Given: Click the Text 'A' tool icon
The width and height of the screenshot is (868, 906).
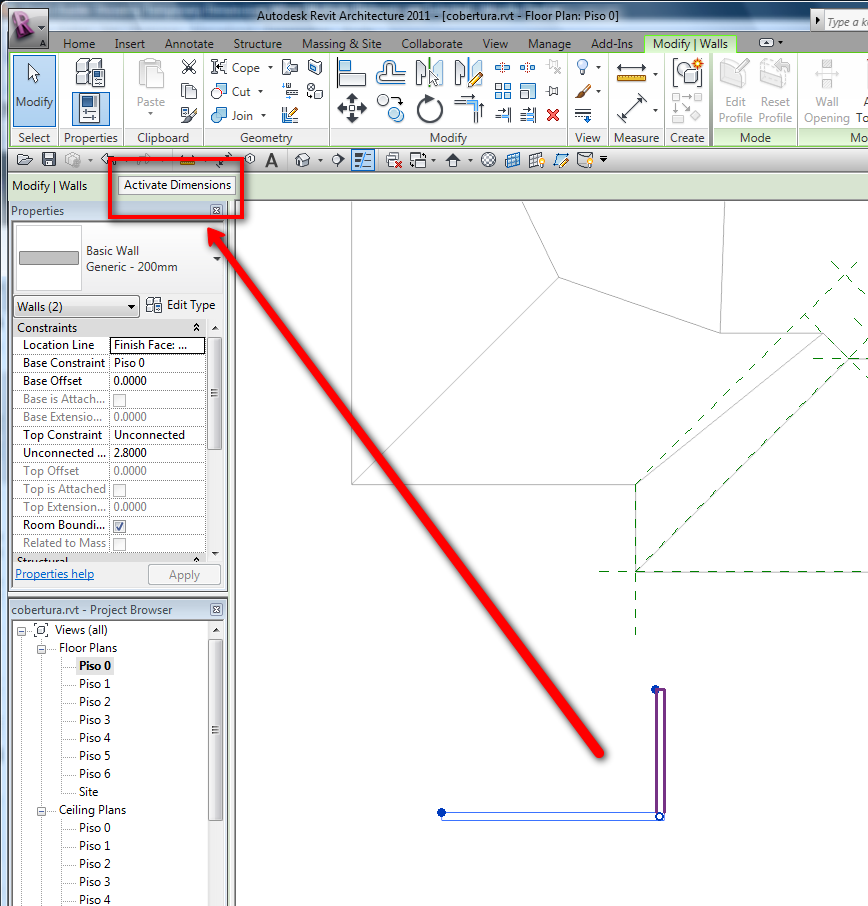Looking at the screenshot, I should tap(271, 160).
